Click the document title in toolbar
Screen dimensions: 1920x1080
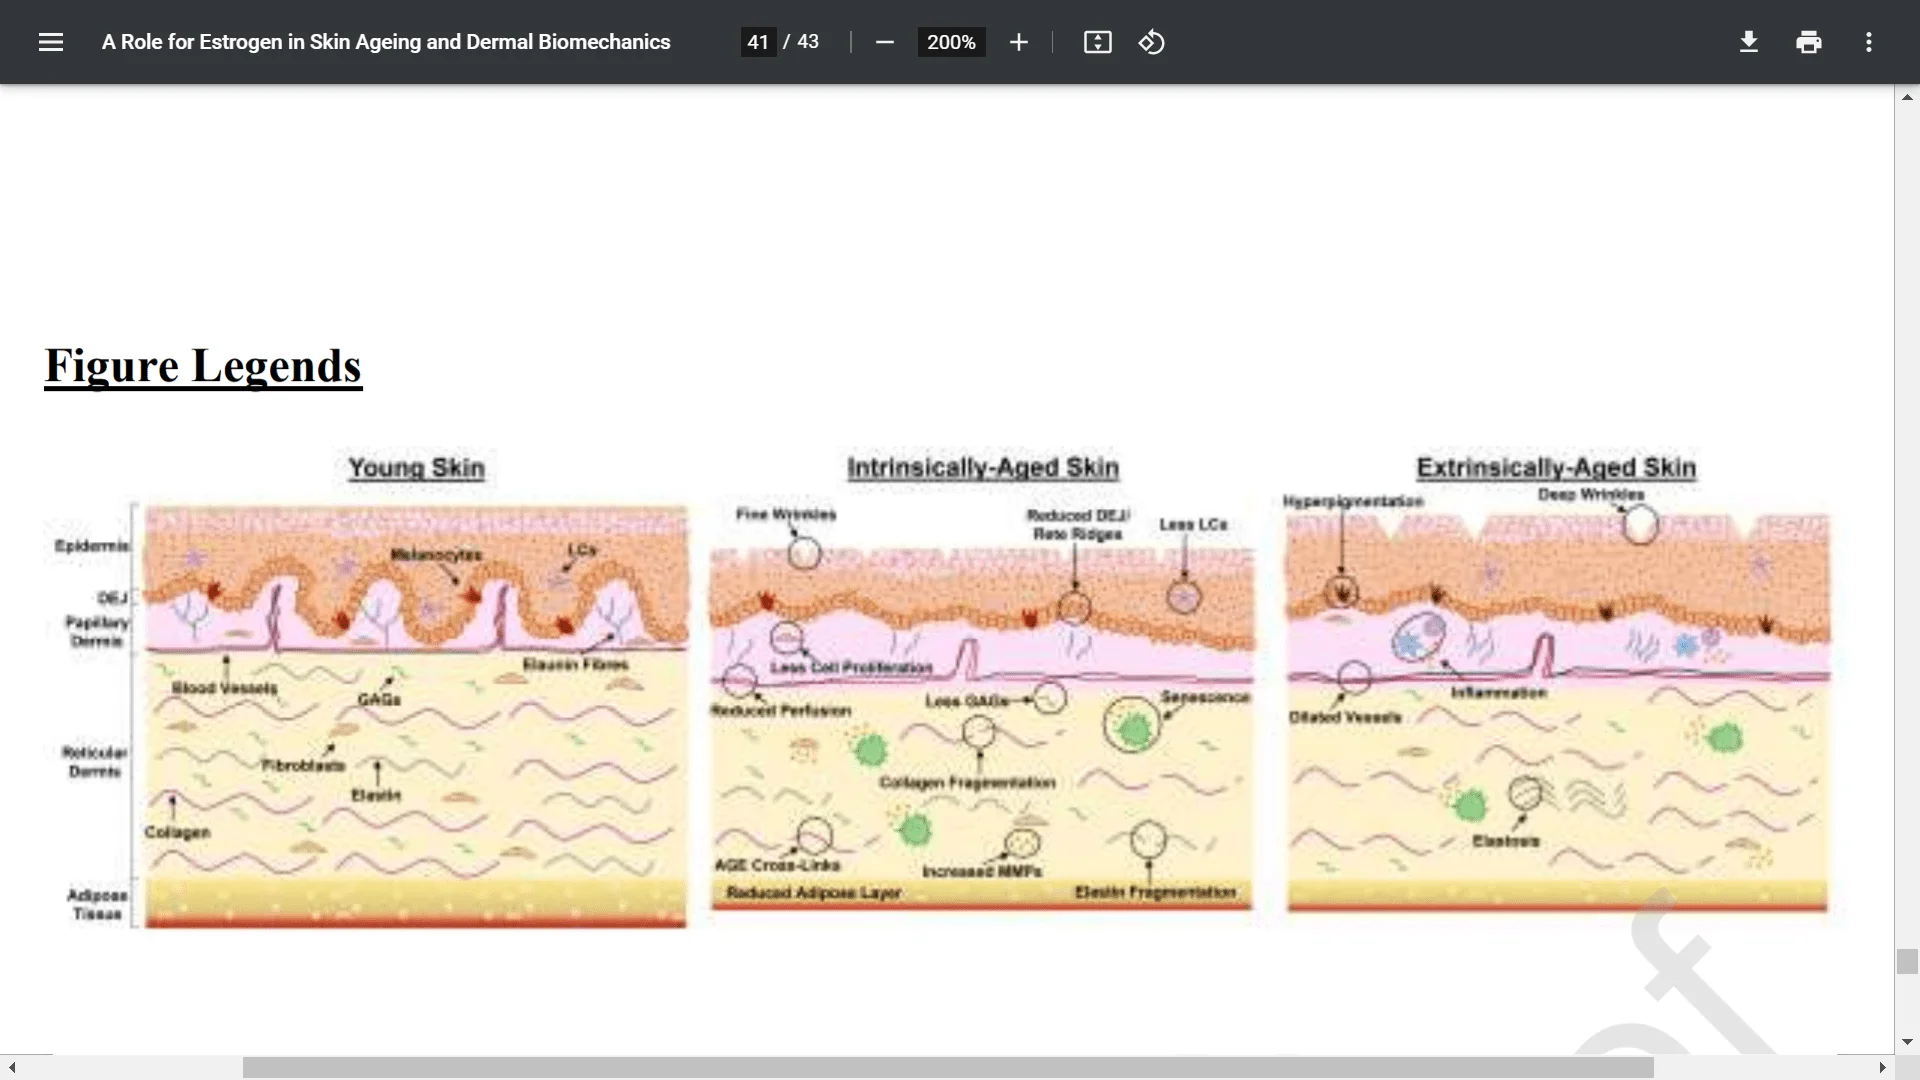click(x=386, y=42)
